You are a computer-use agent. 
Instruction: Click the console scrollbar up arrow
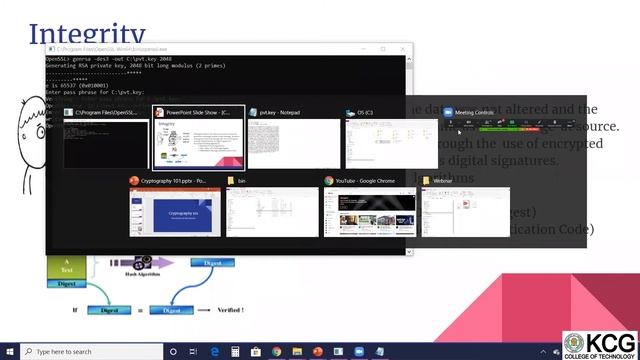click(x=409, y=59)
